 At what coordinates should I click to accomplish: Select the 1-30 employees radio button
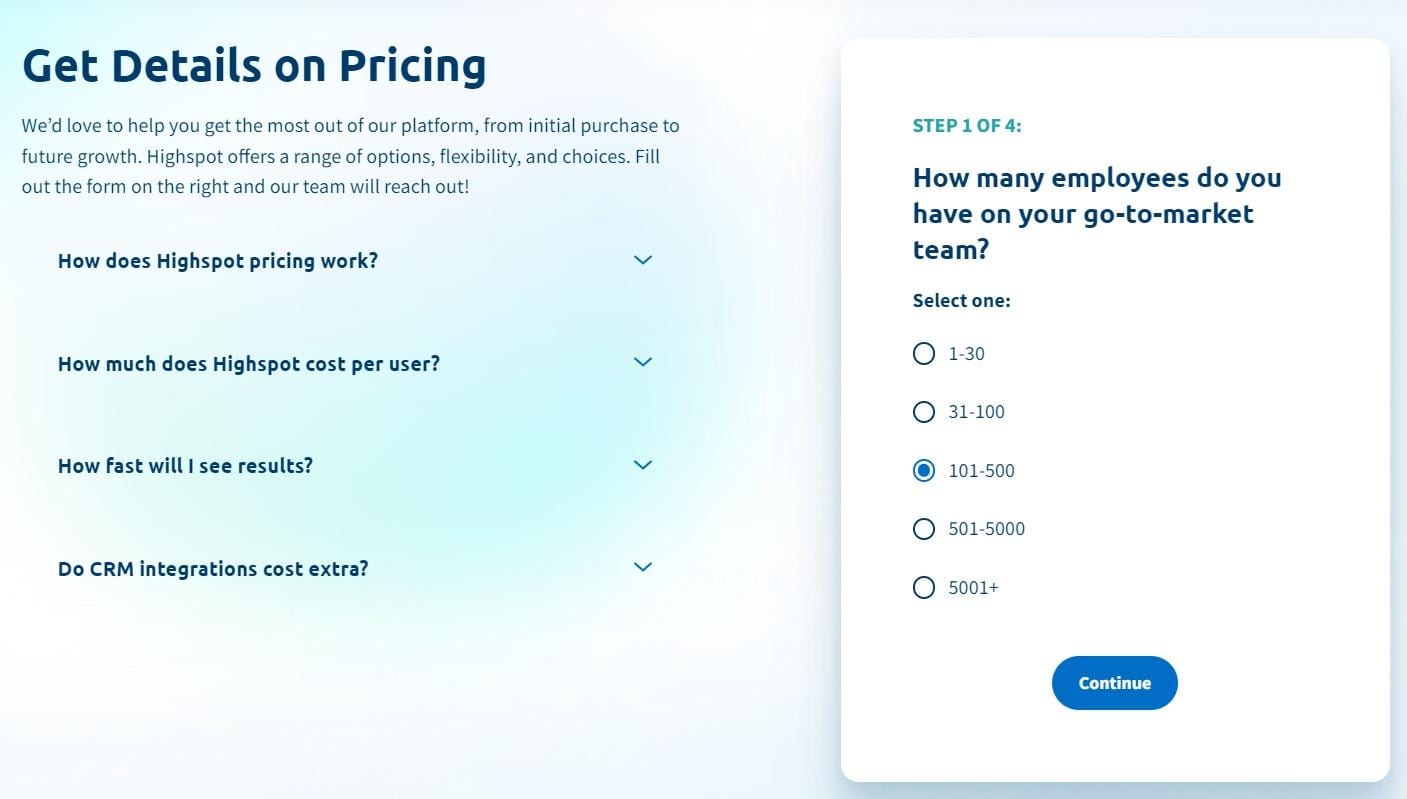point(924,353)
